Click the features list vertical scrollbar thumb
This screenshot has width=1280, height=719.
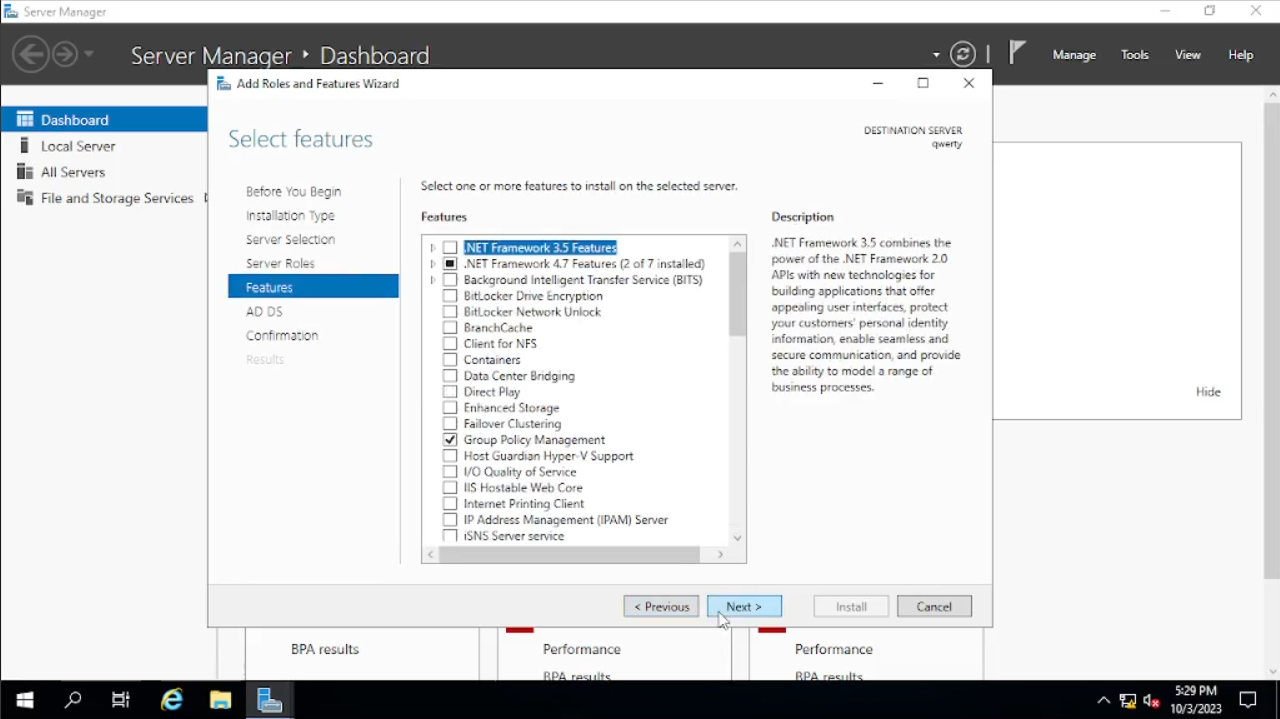coord(737,294)
